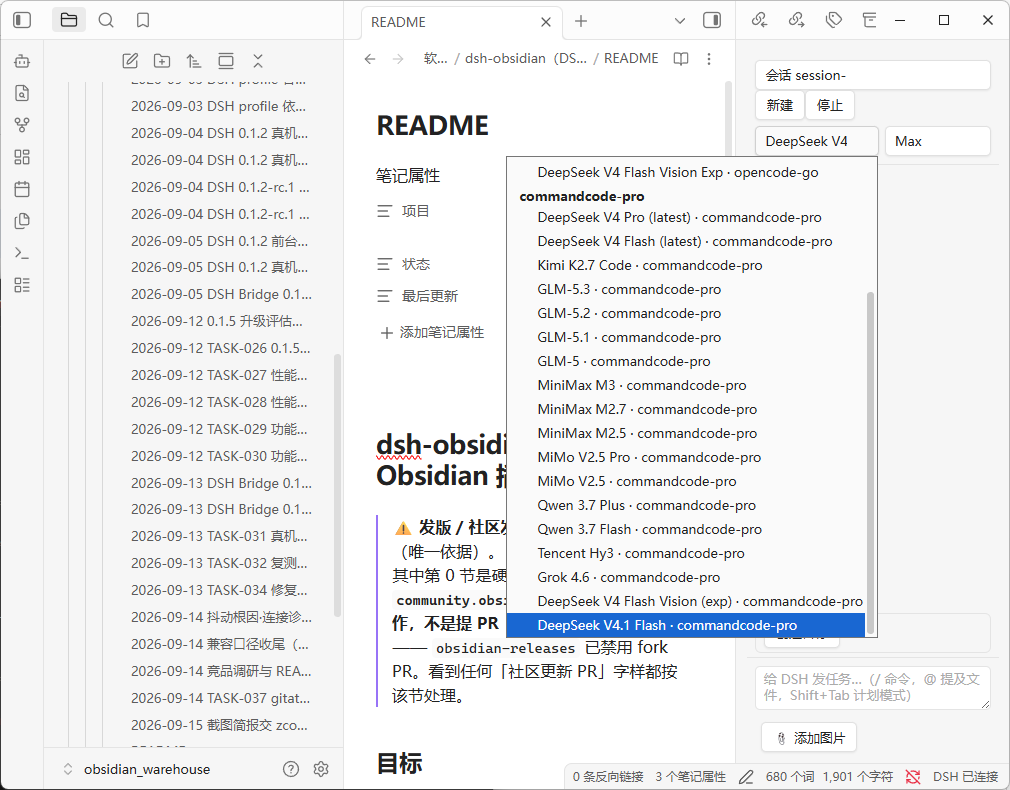Select highlighted DeepSeek V4.1 Flash option
Image resolution: width=1010 pixels, height=790 pixels.
[x=686, y=625]
